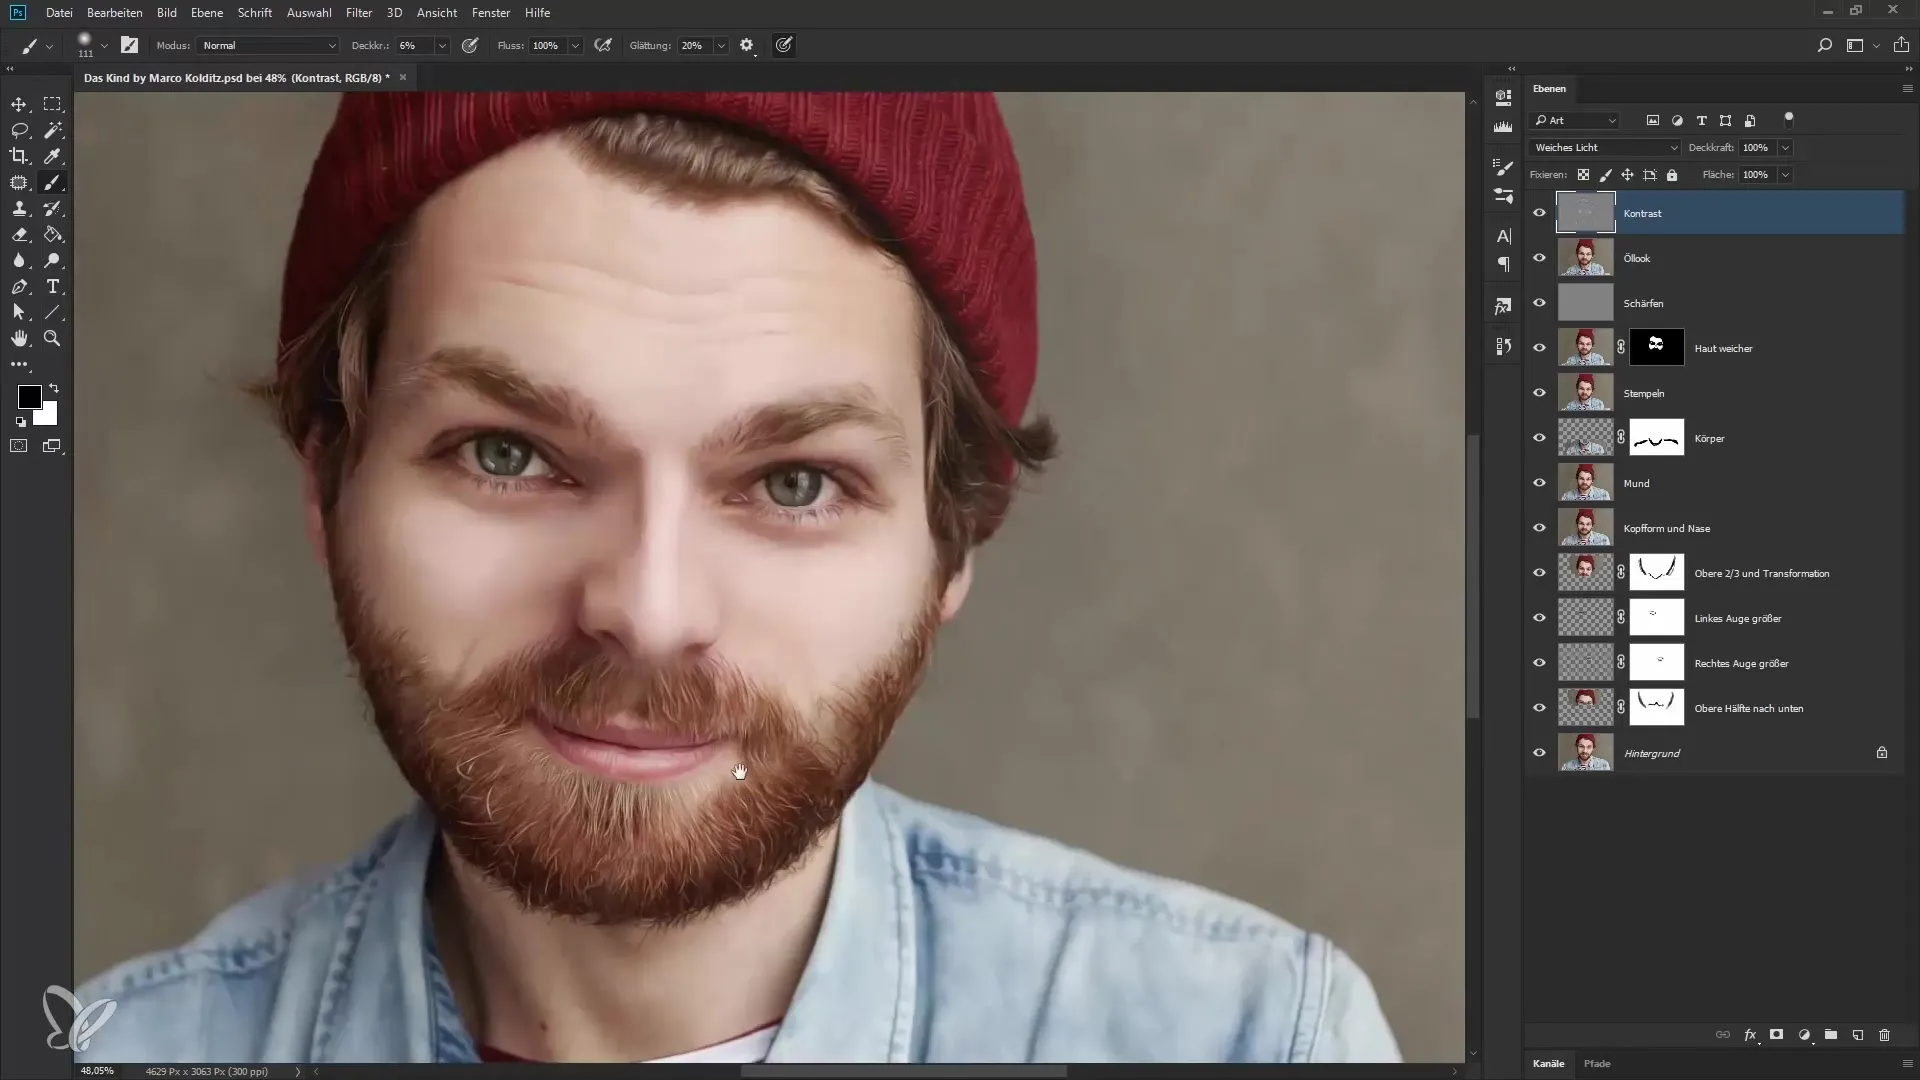The height and width of the screenshot is (1080, 1920).
Task: Toggle visibility of the Hintergrund layer
Action: tap(1539, 753)
